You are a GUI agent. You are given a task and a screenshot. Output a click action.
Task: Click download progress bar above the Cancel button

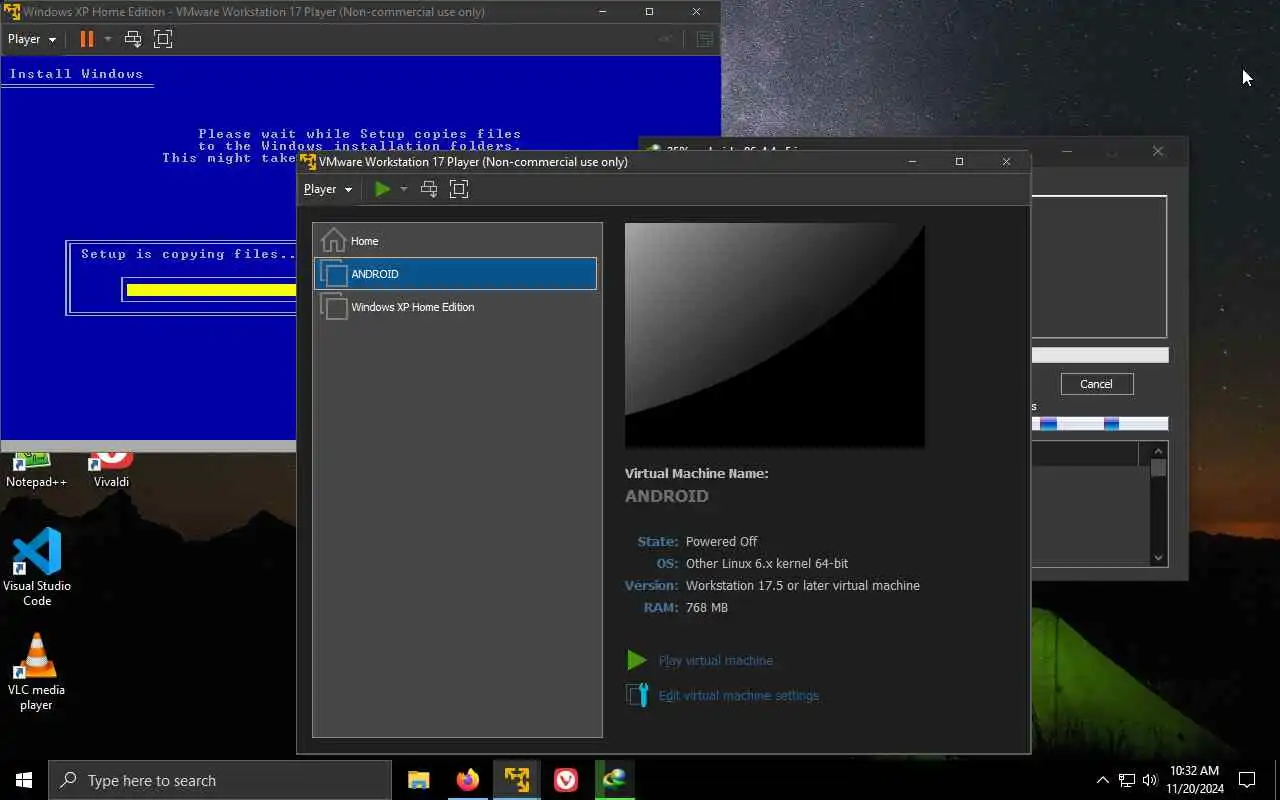(1099, 355)
